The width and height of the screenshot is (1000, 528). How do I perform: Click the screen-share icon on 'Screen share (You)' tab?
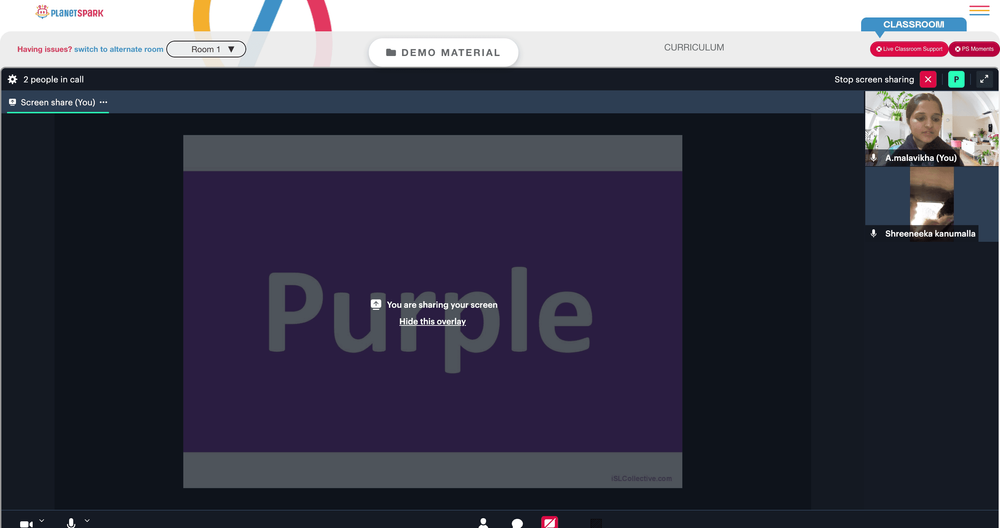coord(12,102)
